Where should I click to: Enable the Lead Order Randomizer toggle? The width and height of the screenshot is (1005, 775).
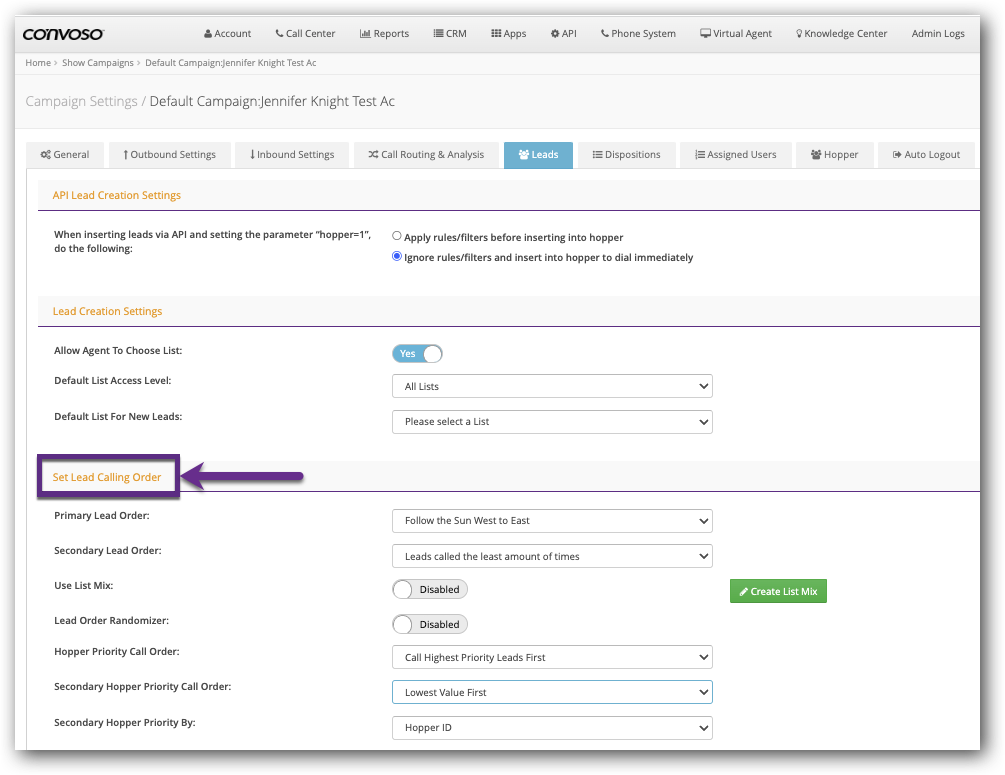[x=430, y=624]
